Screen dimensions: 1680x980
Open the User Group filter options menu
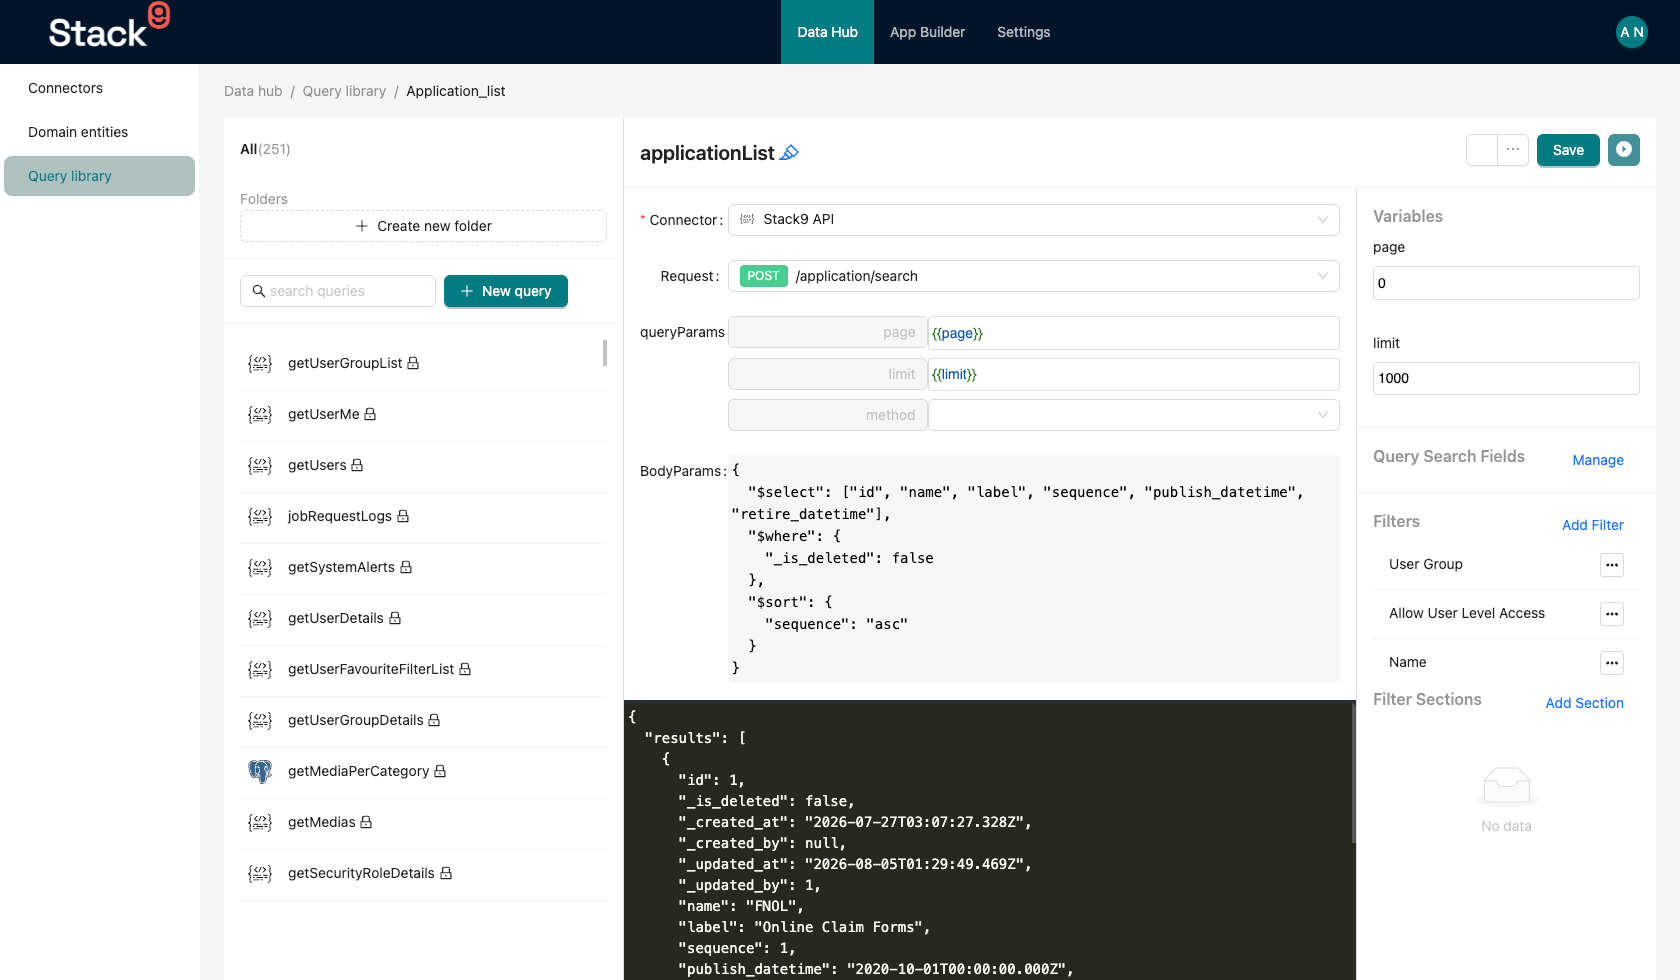coord(1612,565)
